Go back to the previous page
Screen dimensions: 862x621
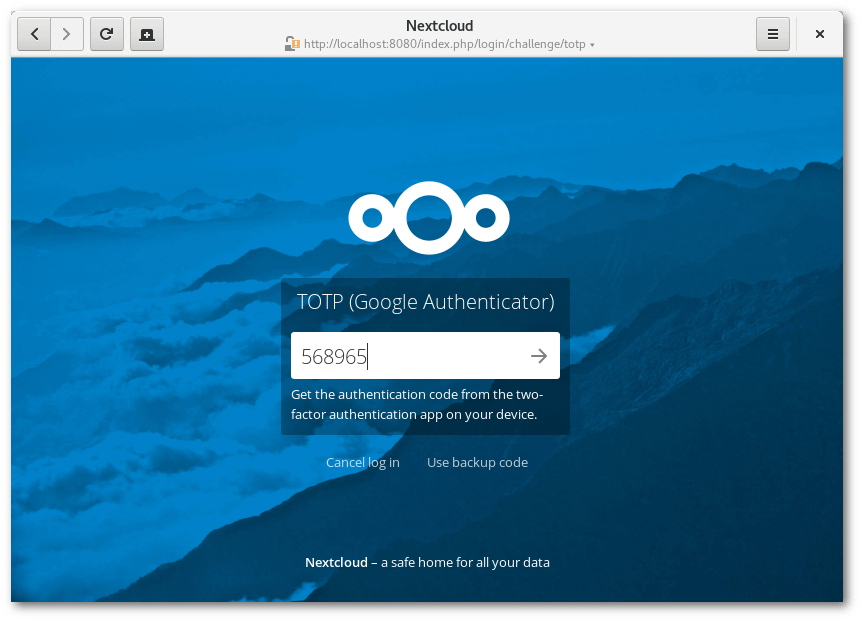[x=35, y=34]
